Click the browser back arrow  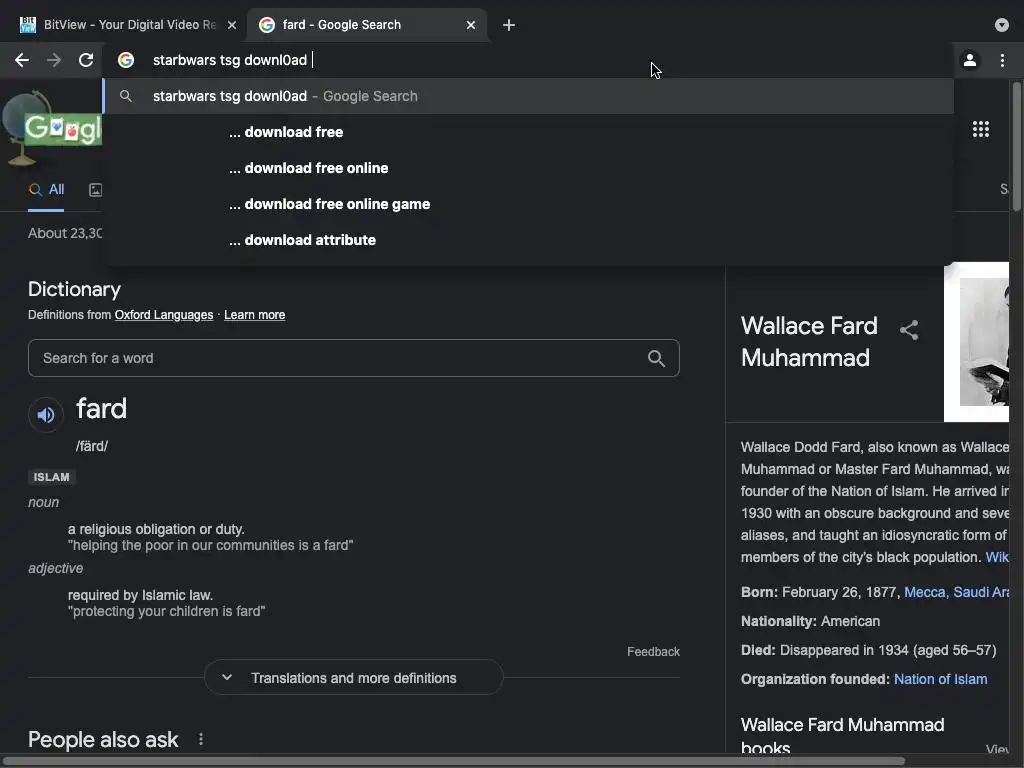pyautogui.click(x=22, y=60)
